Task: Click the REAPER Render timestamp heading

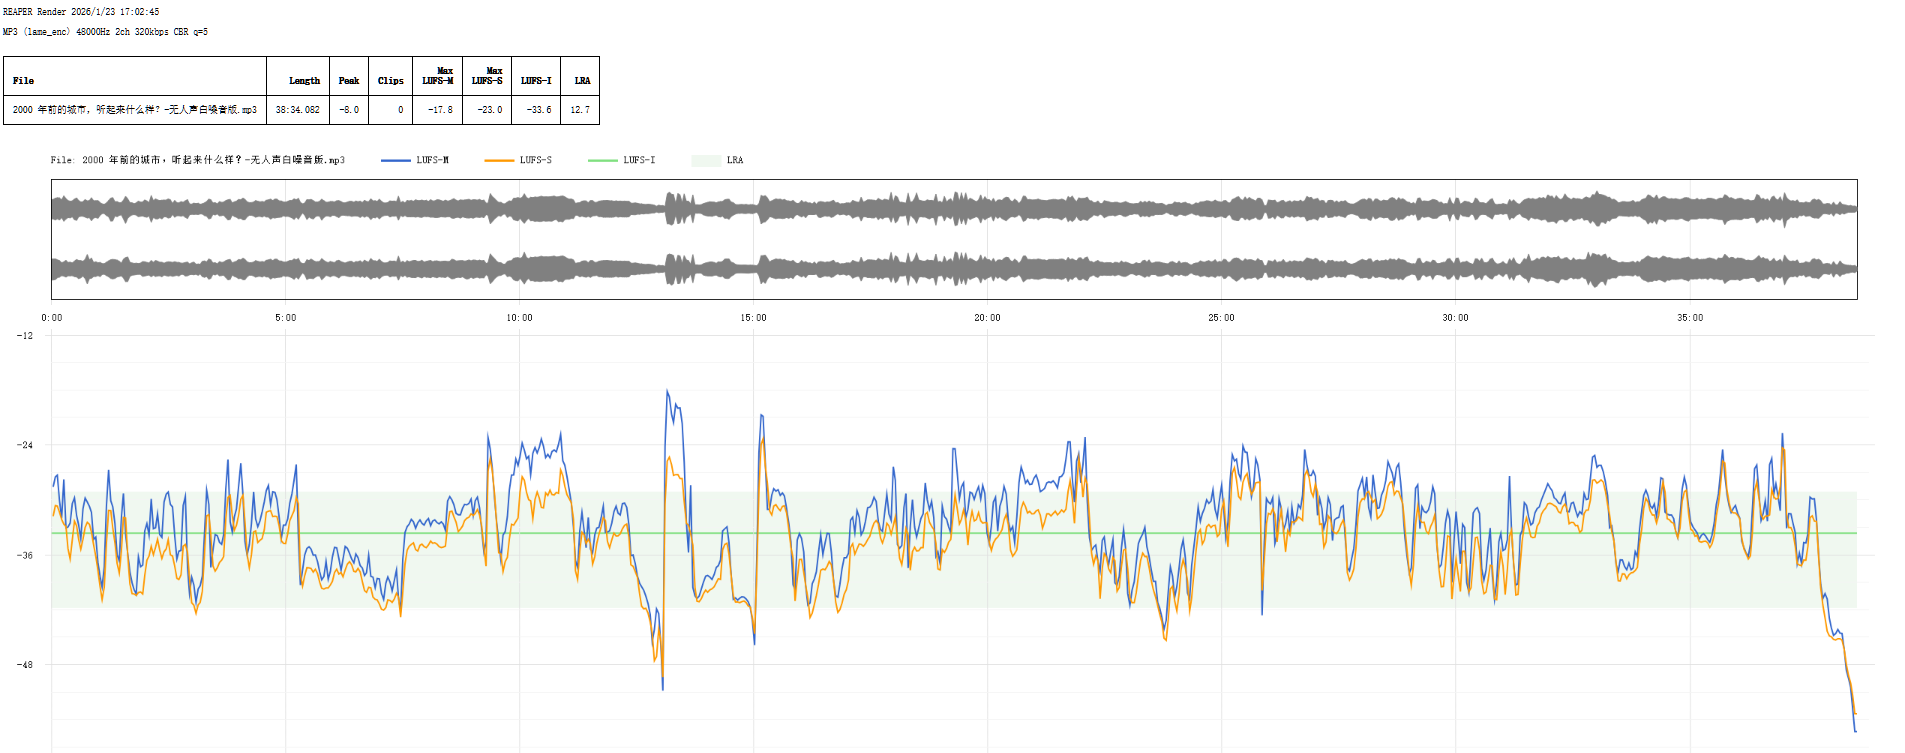Action: coord(81,12)
